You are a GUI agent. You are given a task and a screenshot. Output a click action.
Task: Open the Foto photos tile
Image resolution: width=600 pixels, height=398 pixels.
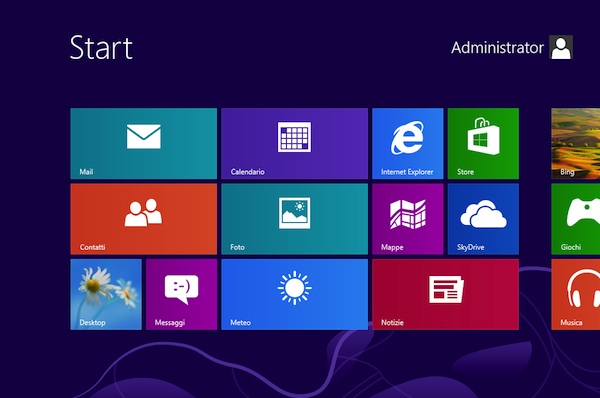click(x=294, y=219)
